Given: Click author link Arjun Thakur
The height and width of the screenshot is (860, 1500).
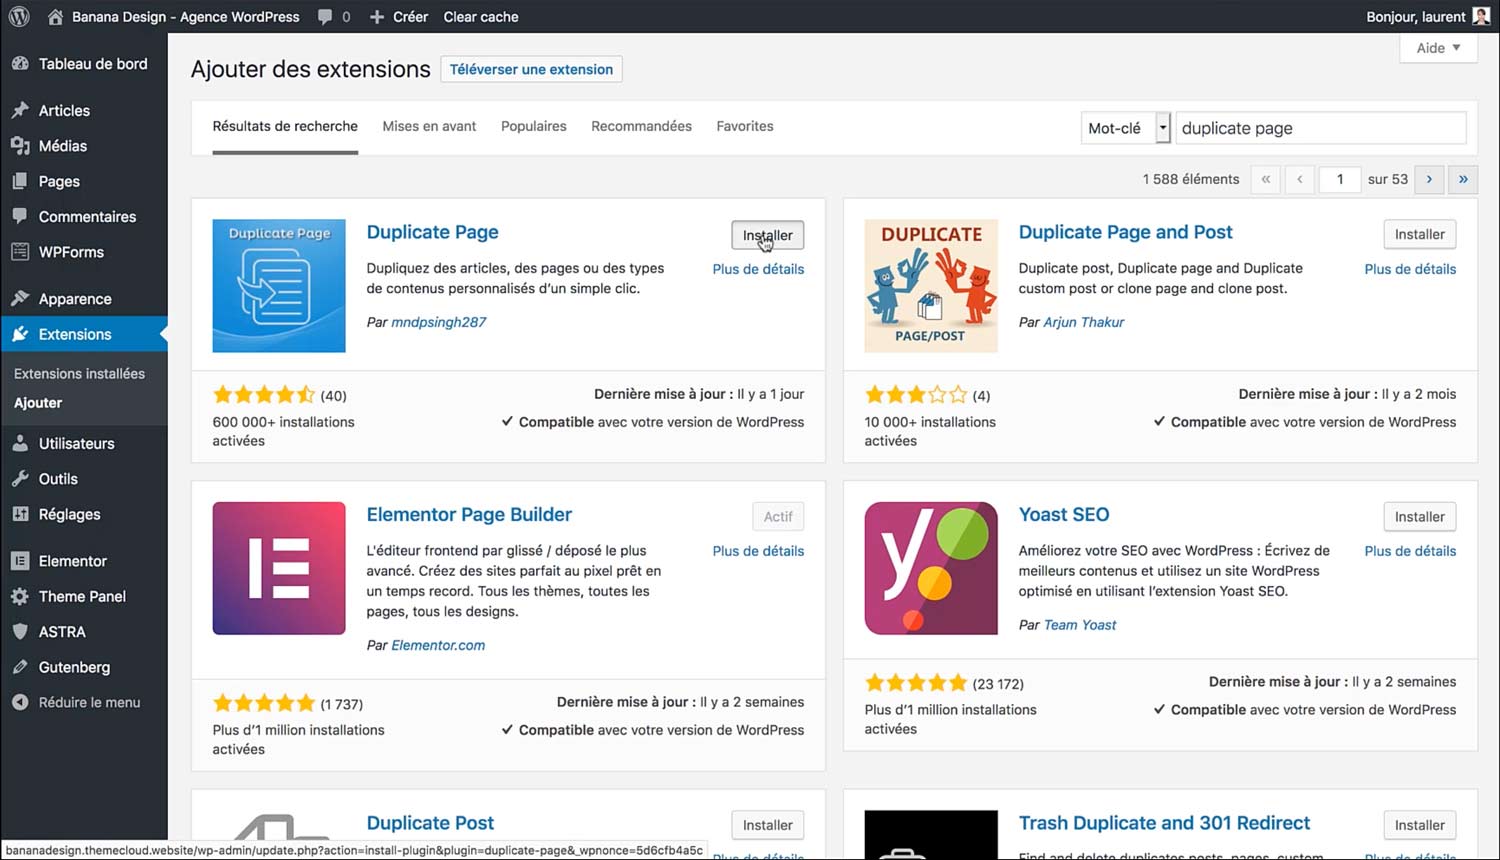Looking at the screenshot, I should pos(1083,322).
